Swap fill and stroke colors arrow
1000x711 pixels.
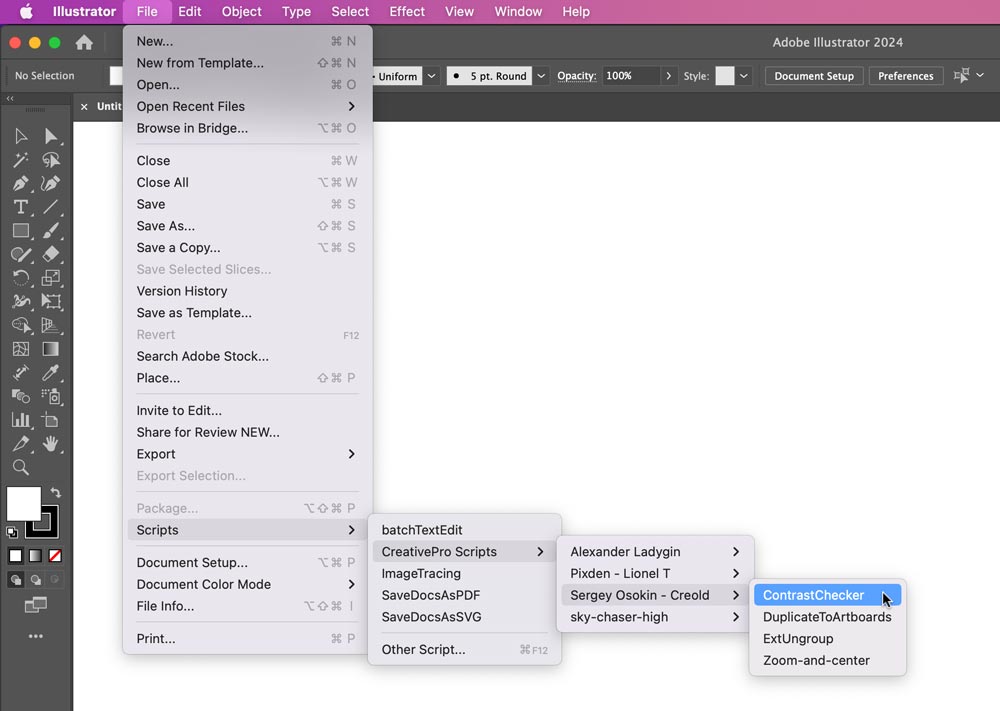point(55,492)
